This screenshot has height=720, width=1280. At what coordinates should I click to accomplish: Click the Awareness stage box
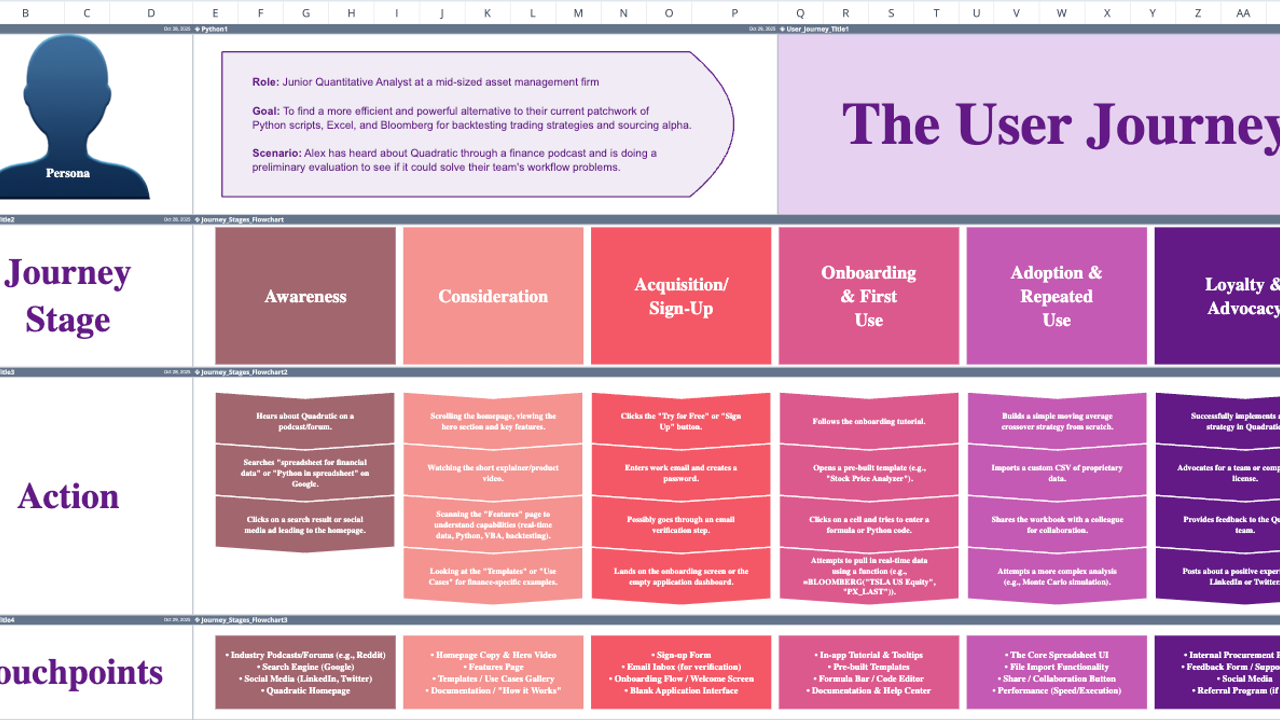[x=305, y=296]
